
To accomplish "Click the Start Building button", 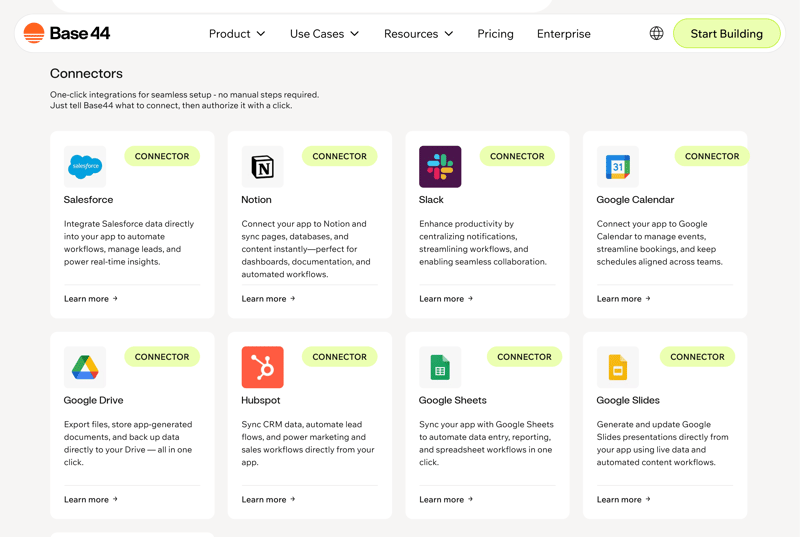I will click(x=726, y=34).
